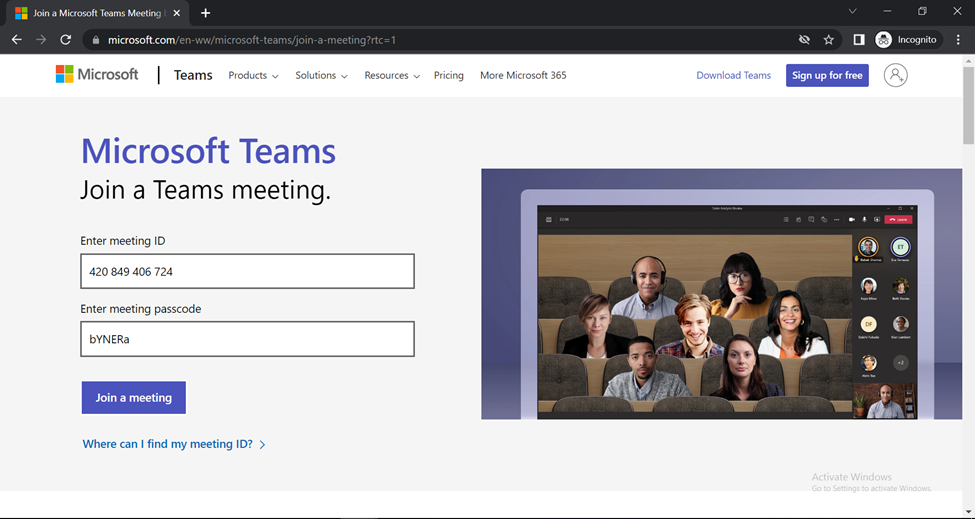The image size is (975, 519).
Task: Expand the Resources dropdown menu
Action: pyautogui.click(x=392, y=75)
